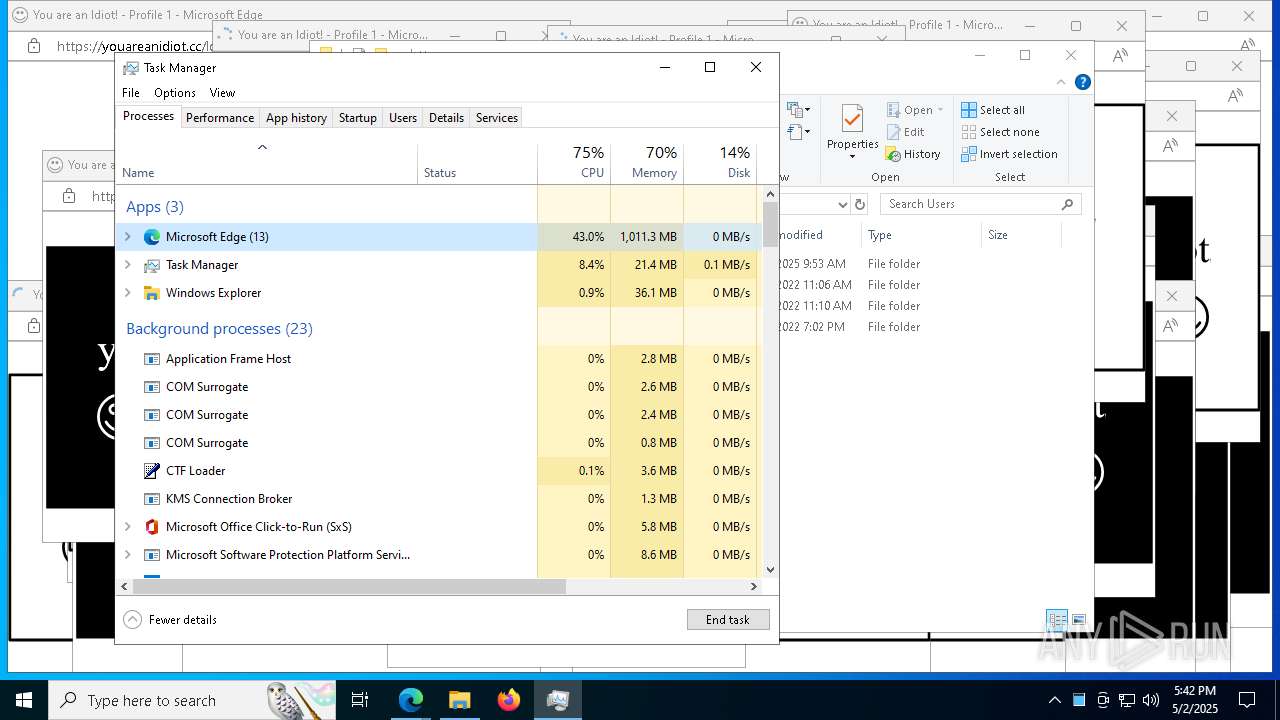The height and width of the screenshot is (720, 1280).
Task: Click the Select all icon in the Explorer ribbon
Action: (x=969, y=110)
